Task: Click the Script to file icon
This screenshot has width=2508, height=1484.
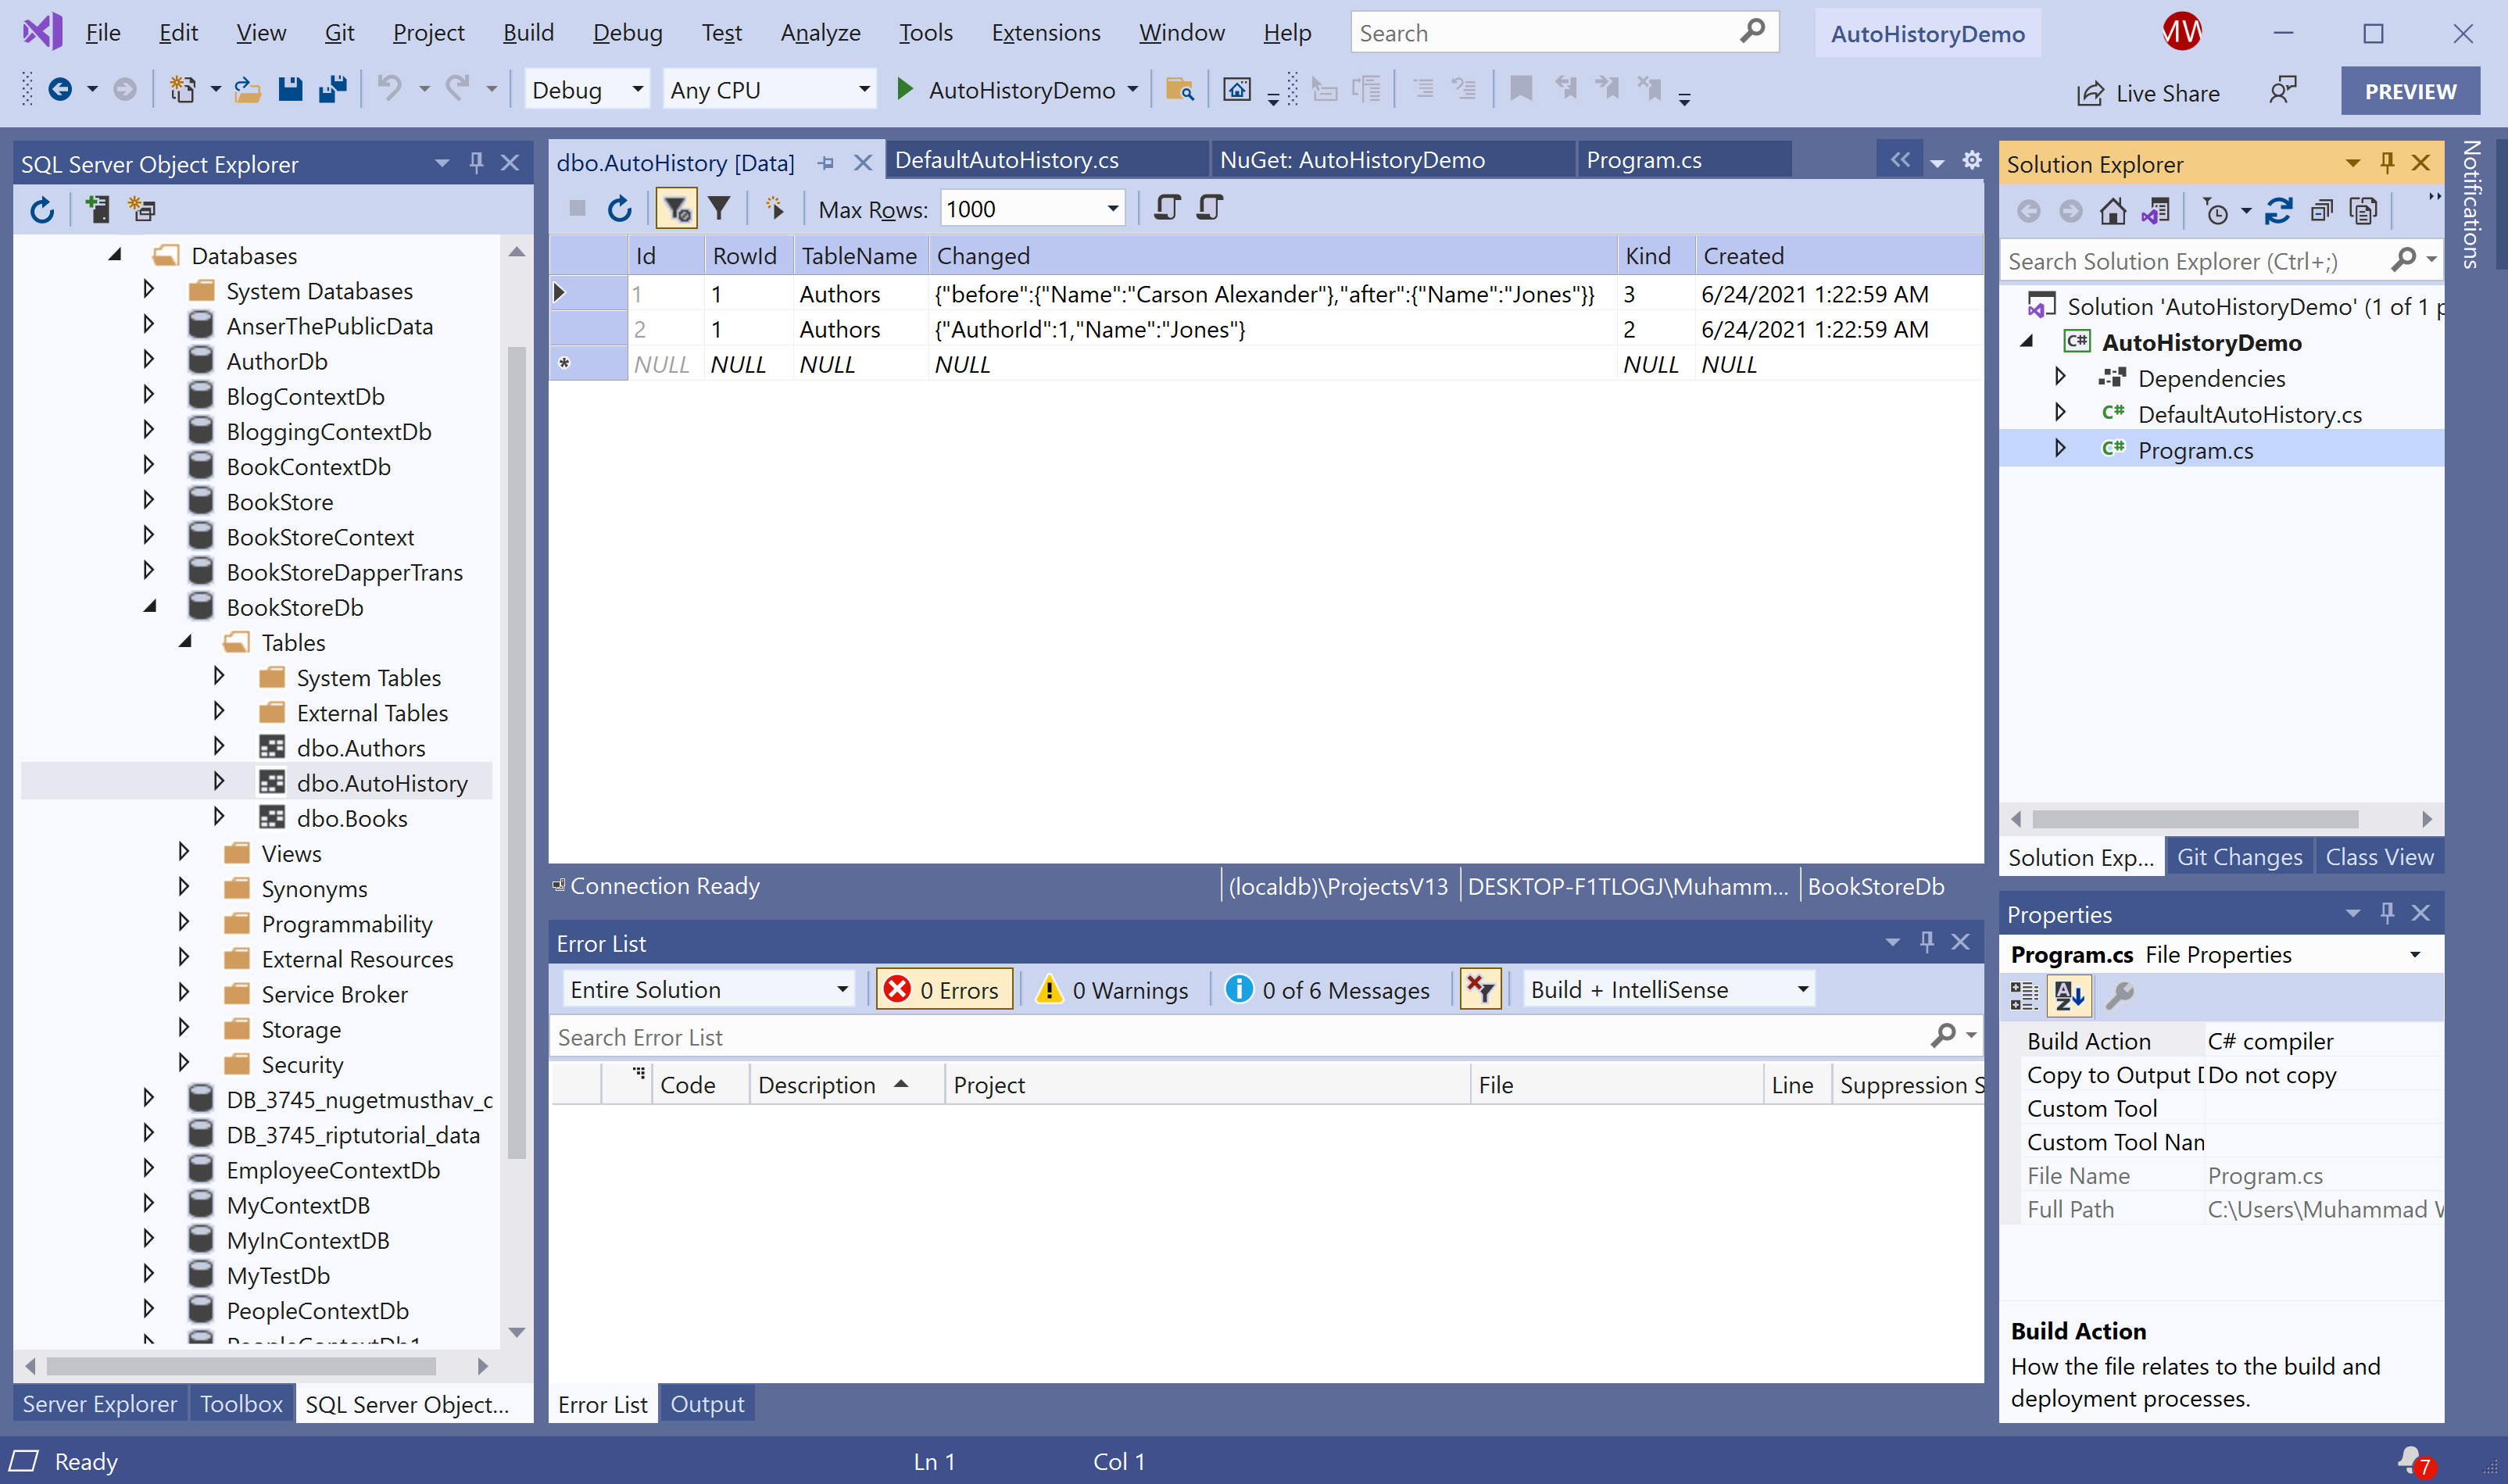Action: coord(1210,209)
